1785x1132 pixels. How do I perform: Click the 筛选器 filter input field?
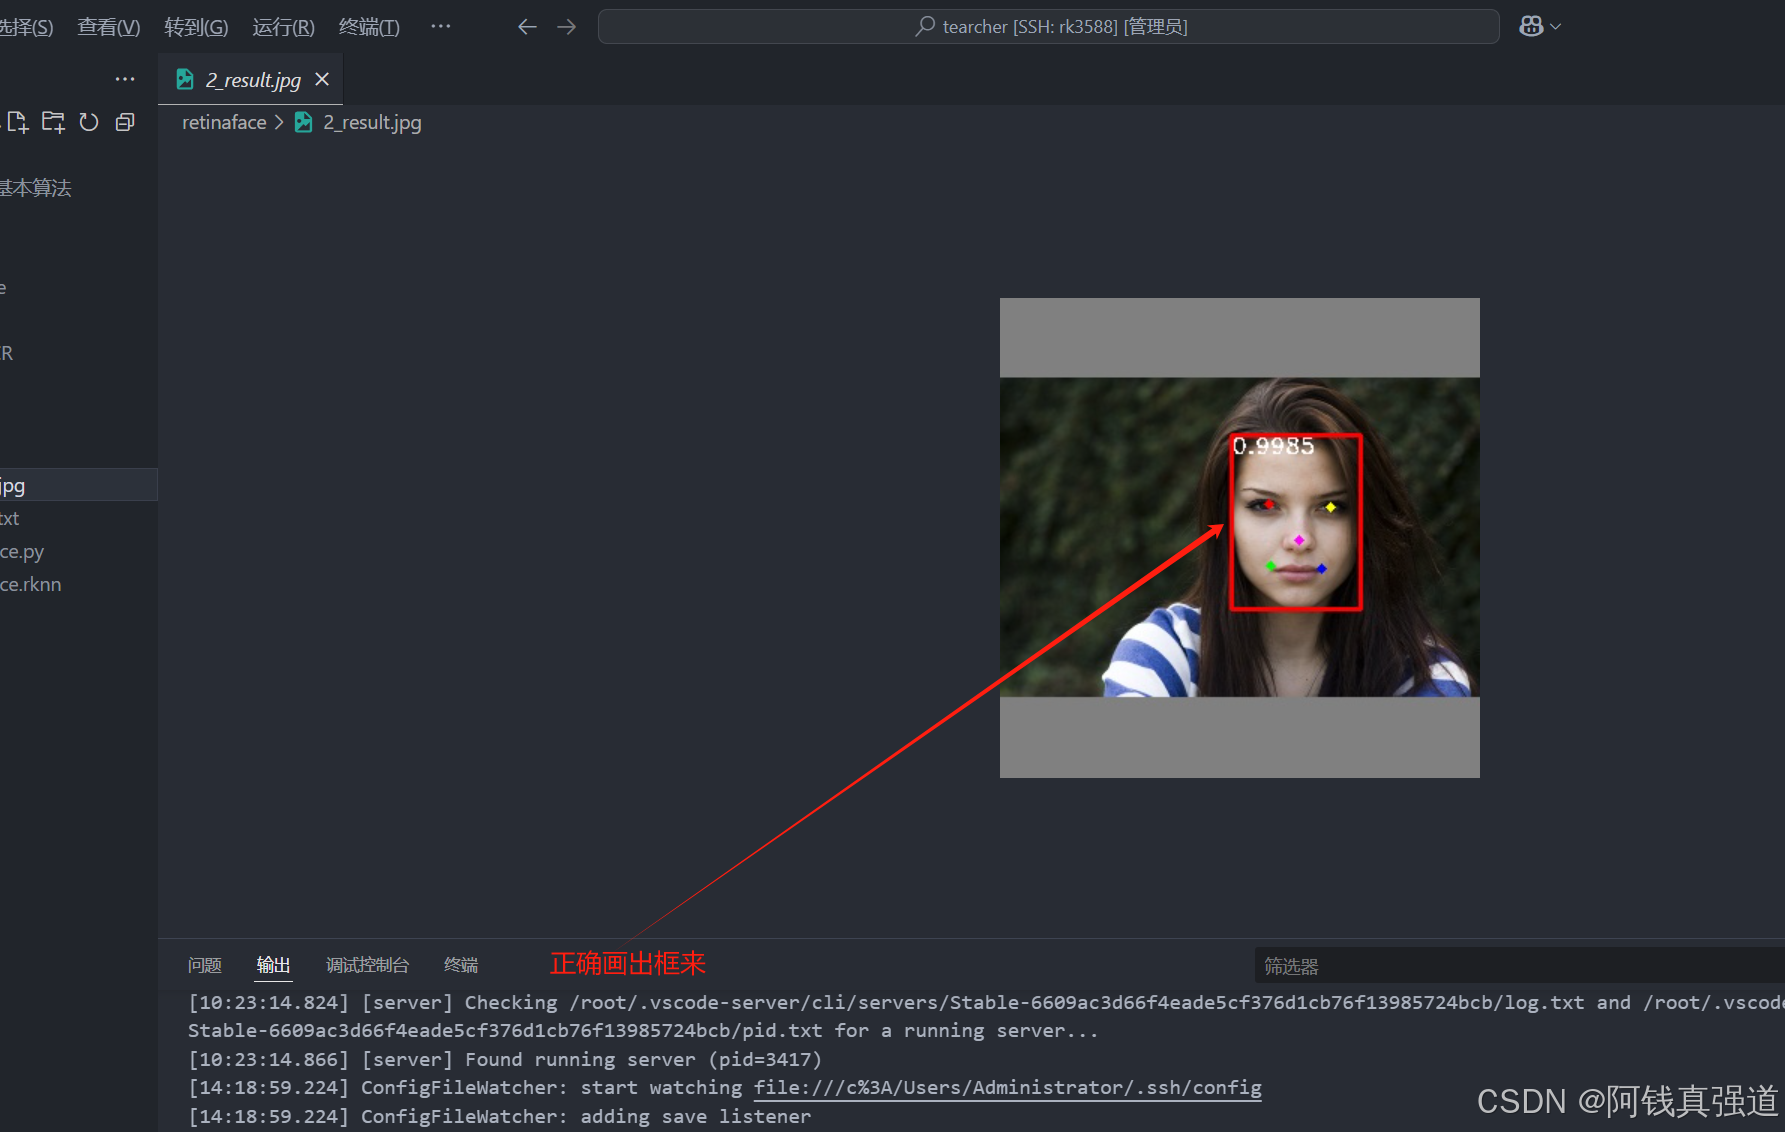[x=1519, y=966]
